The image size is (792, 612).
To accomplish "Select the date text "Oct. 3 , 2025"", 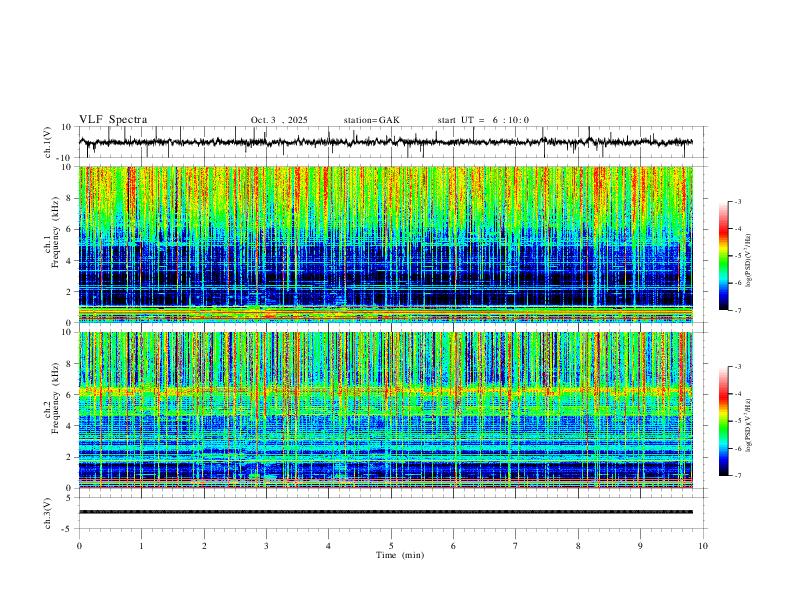I will (279, 120).
